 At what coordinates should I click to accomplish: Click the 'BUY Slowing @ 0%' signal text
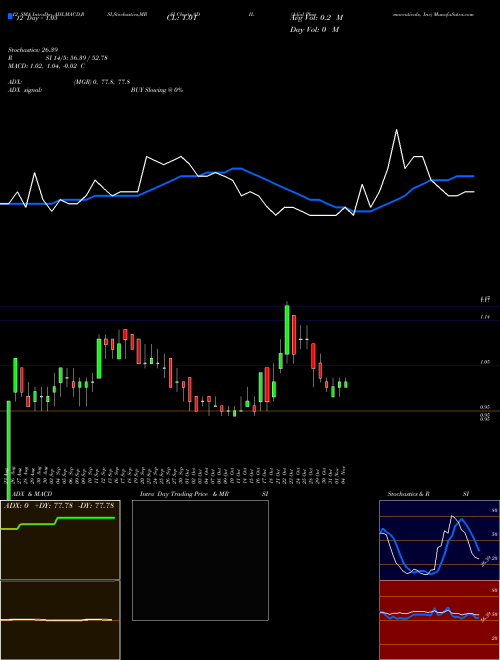[157, 90]
